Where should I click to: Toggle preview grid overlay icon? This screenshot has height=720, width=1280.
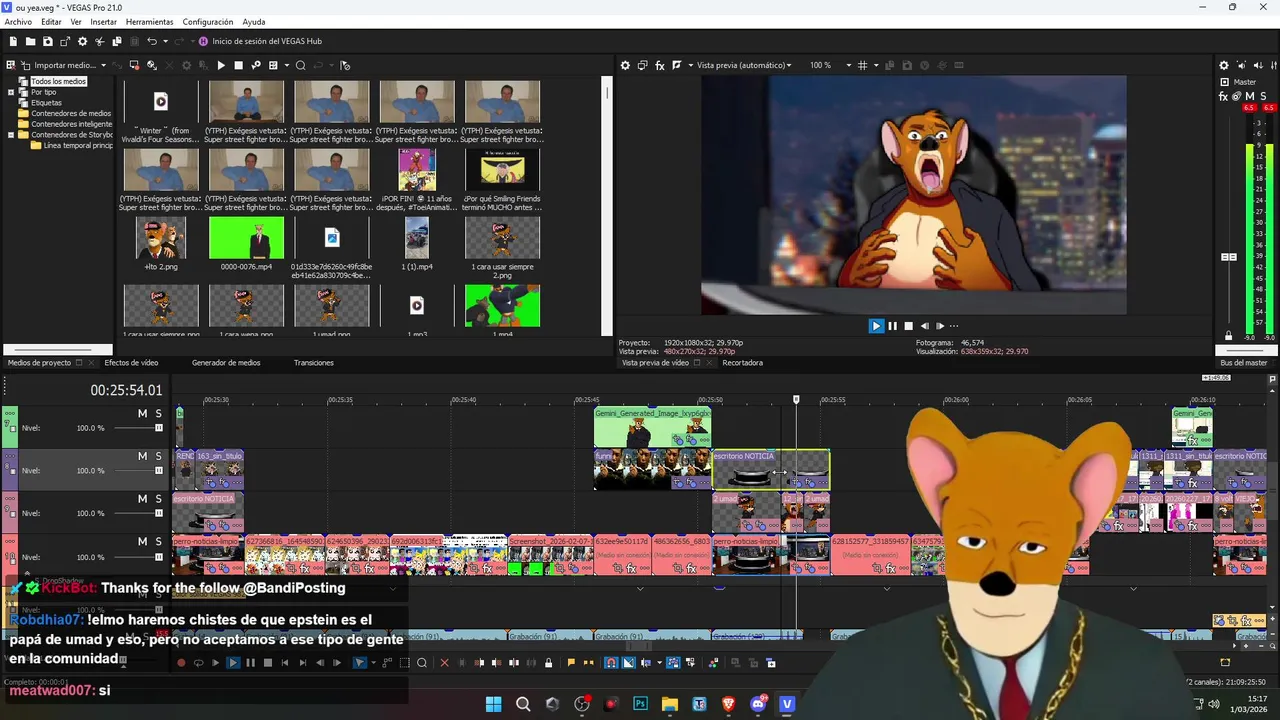(x=863, y=65)
